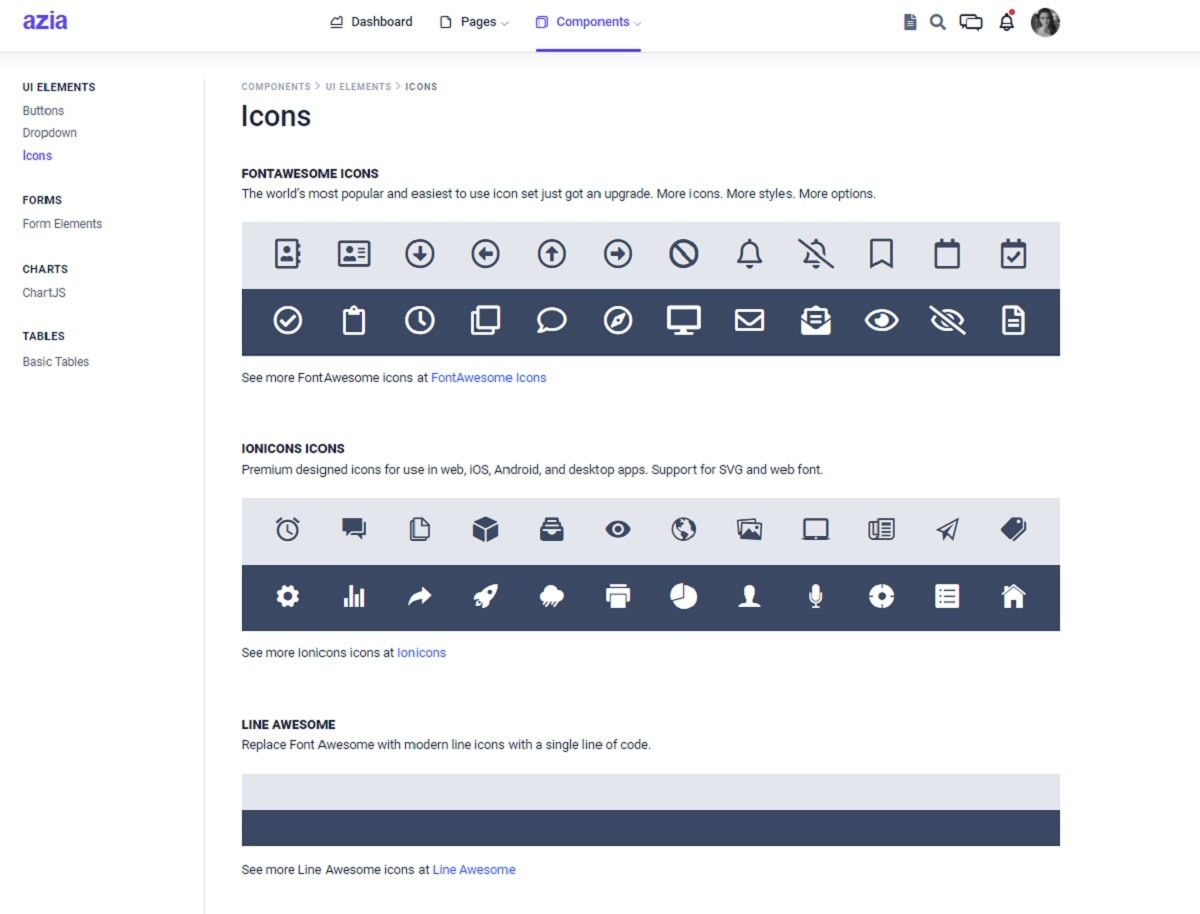Open the Components dropdown menu

pos(588,21)
